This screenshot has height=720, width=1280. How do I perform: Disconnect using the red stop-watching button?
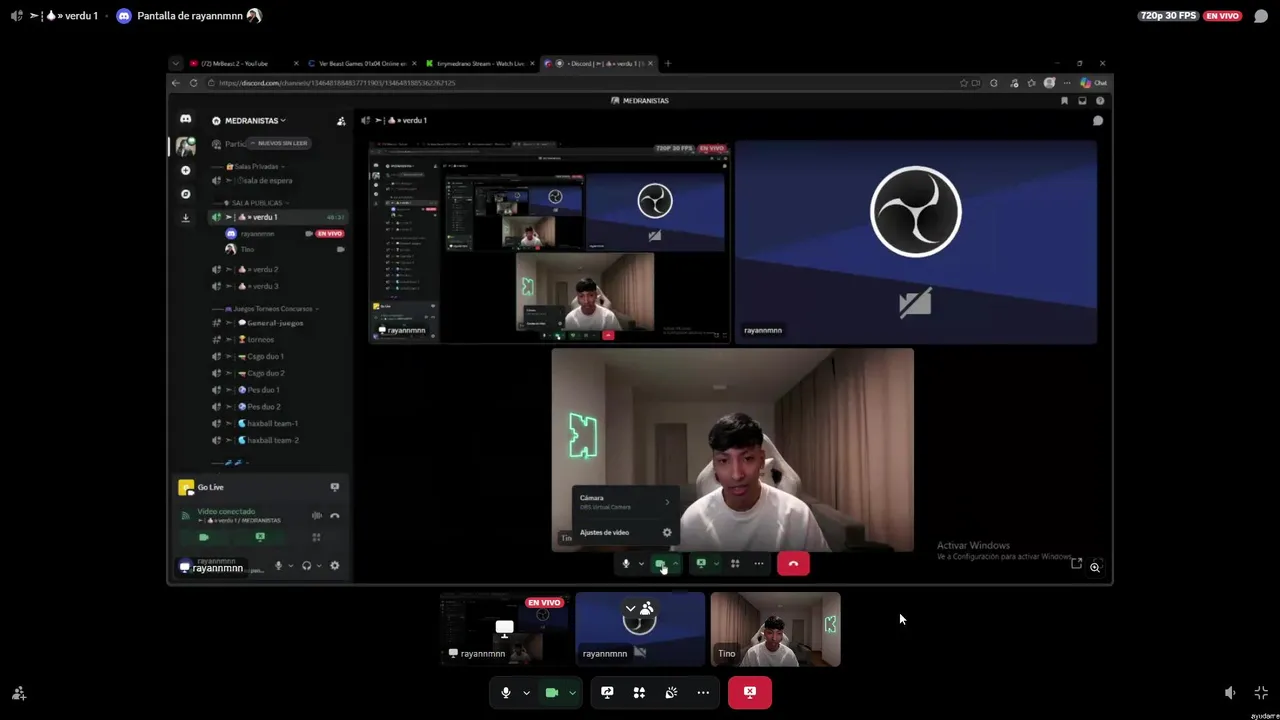(x=750, y=692)
